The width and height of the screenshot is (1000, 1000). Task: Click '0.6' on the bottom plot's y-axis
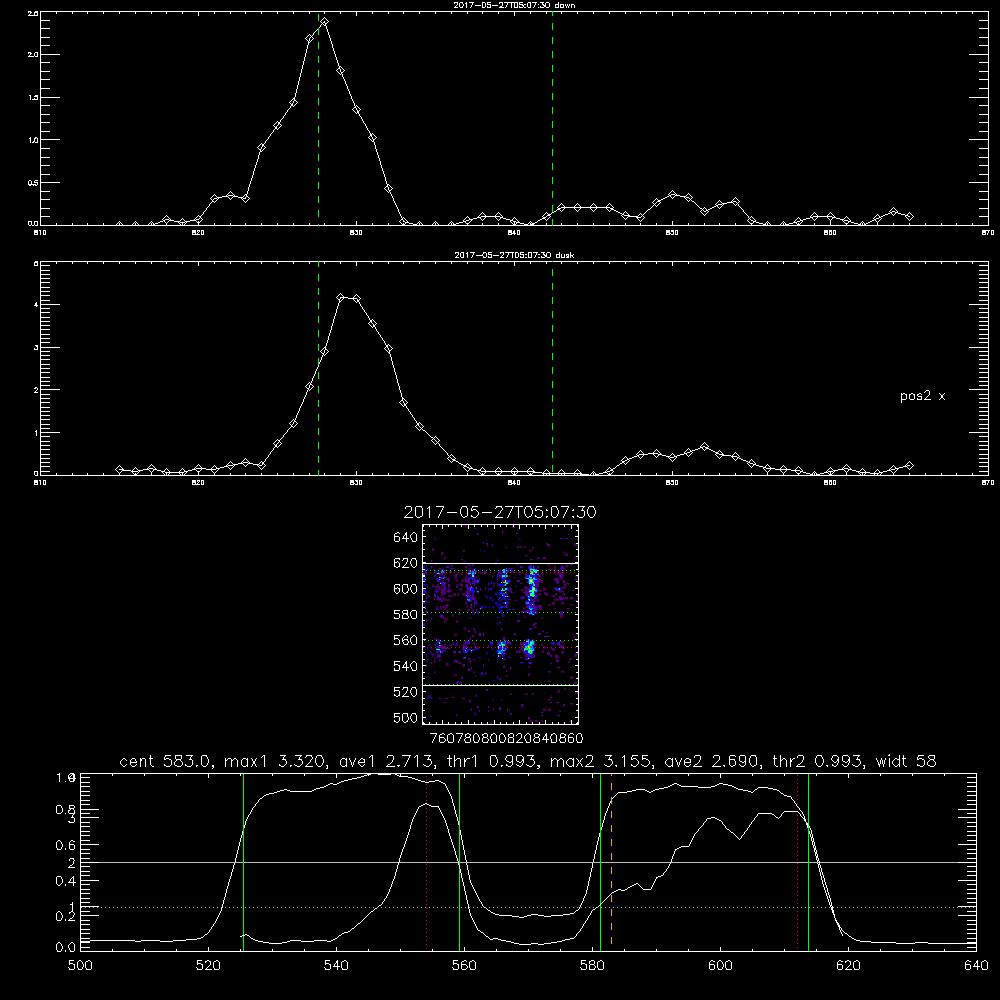[x=66, y=845]
